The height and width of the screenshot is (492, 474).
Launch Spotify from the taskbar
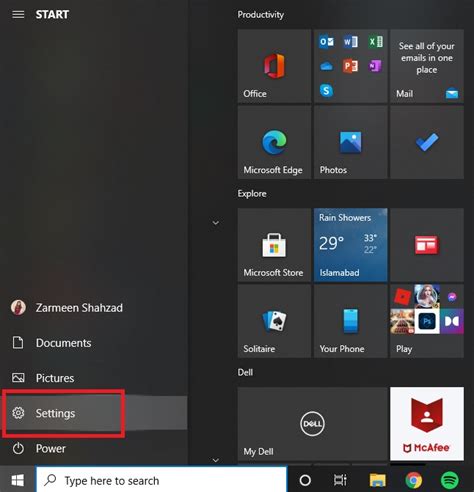click(x=450, y=480)
